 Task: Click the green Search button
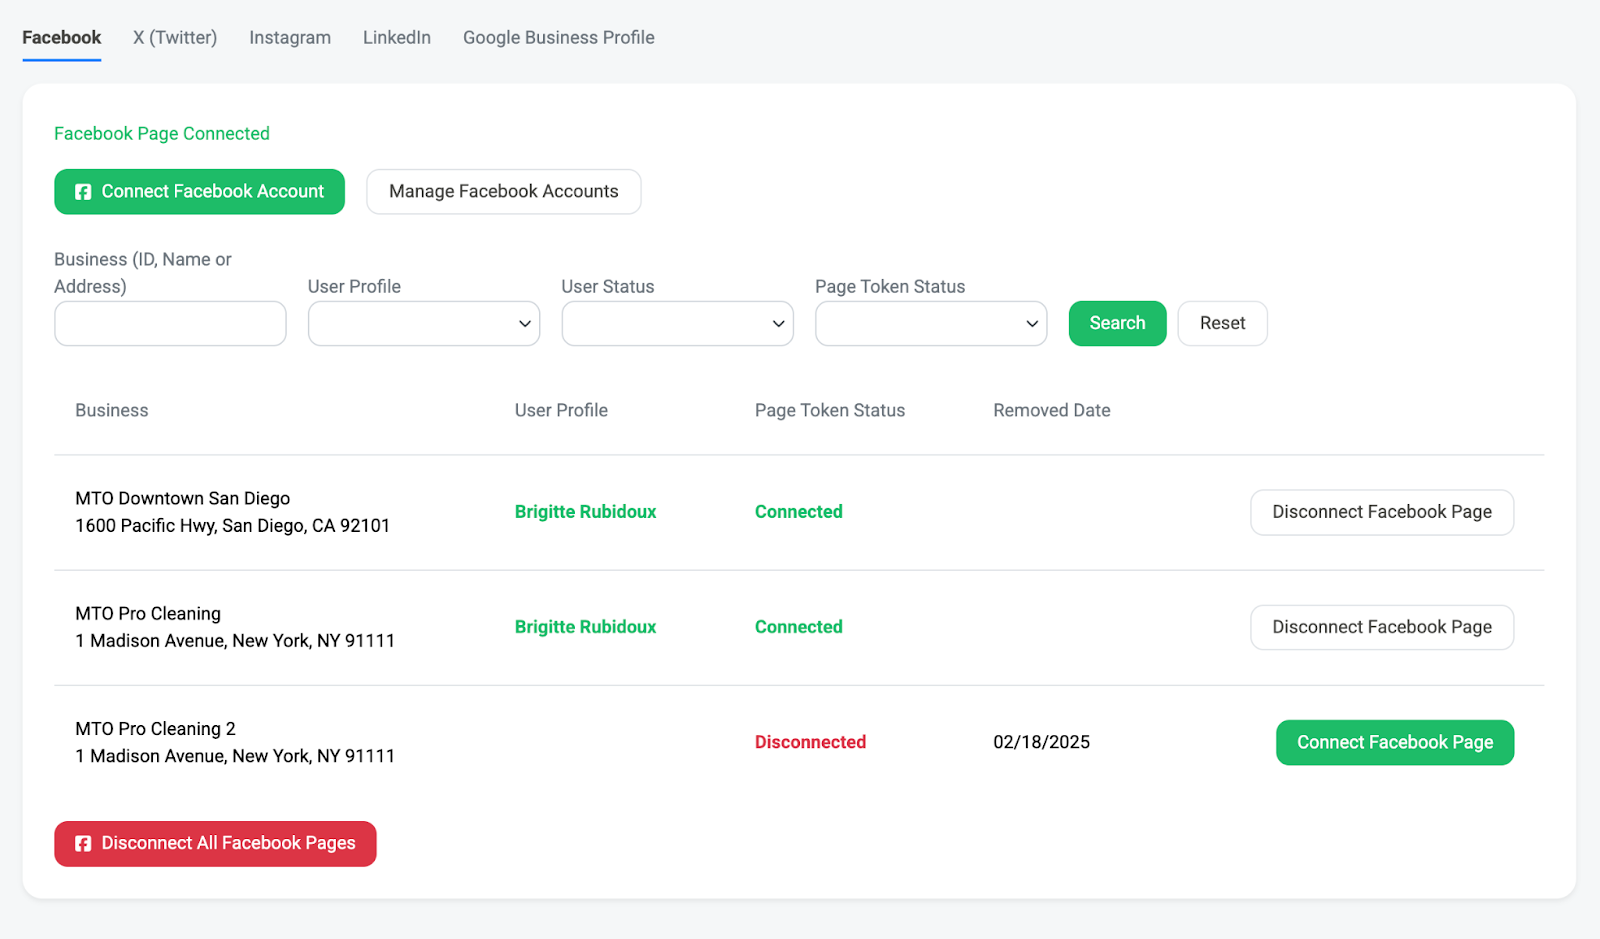tap(1117, 324)
